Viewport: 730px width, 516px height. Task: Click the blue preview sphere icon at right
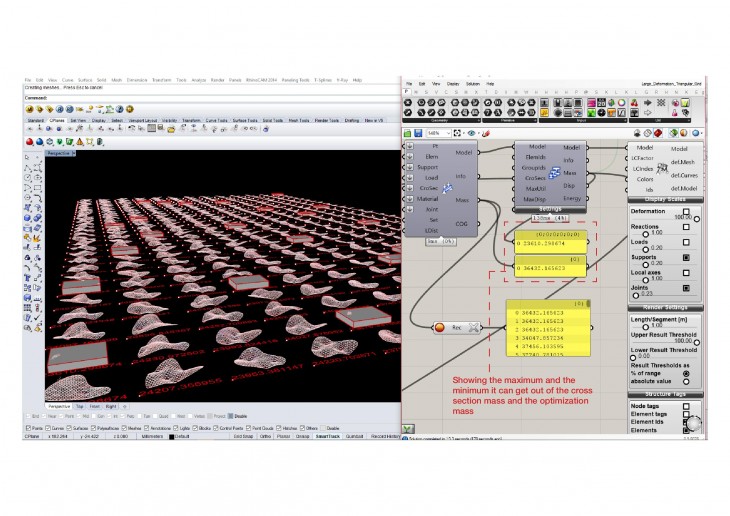[x=696, y=133]
